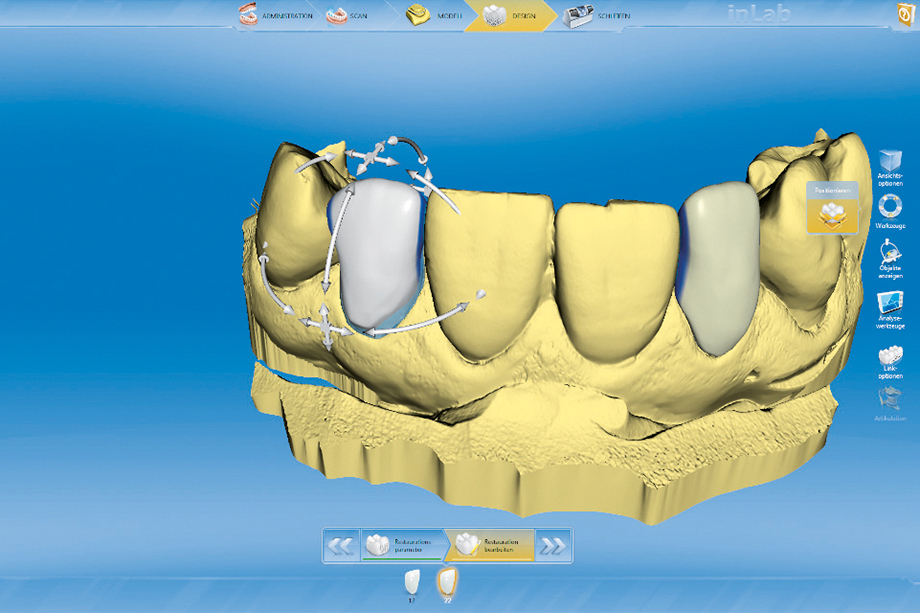Switch to the Scan phase tab
Image resolution: width=920 pixels, height=613 pixels.
[x=352, y=16]
